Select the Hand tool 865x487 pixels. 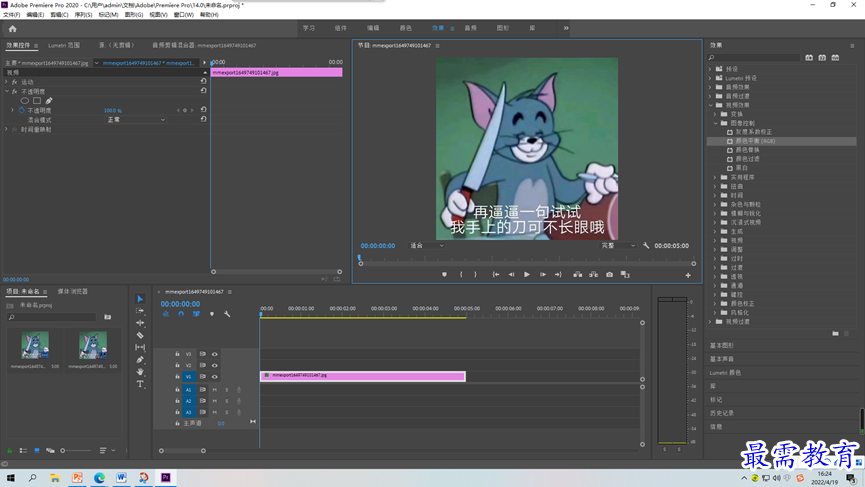140,372
